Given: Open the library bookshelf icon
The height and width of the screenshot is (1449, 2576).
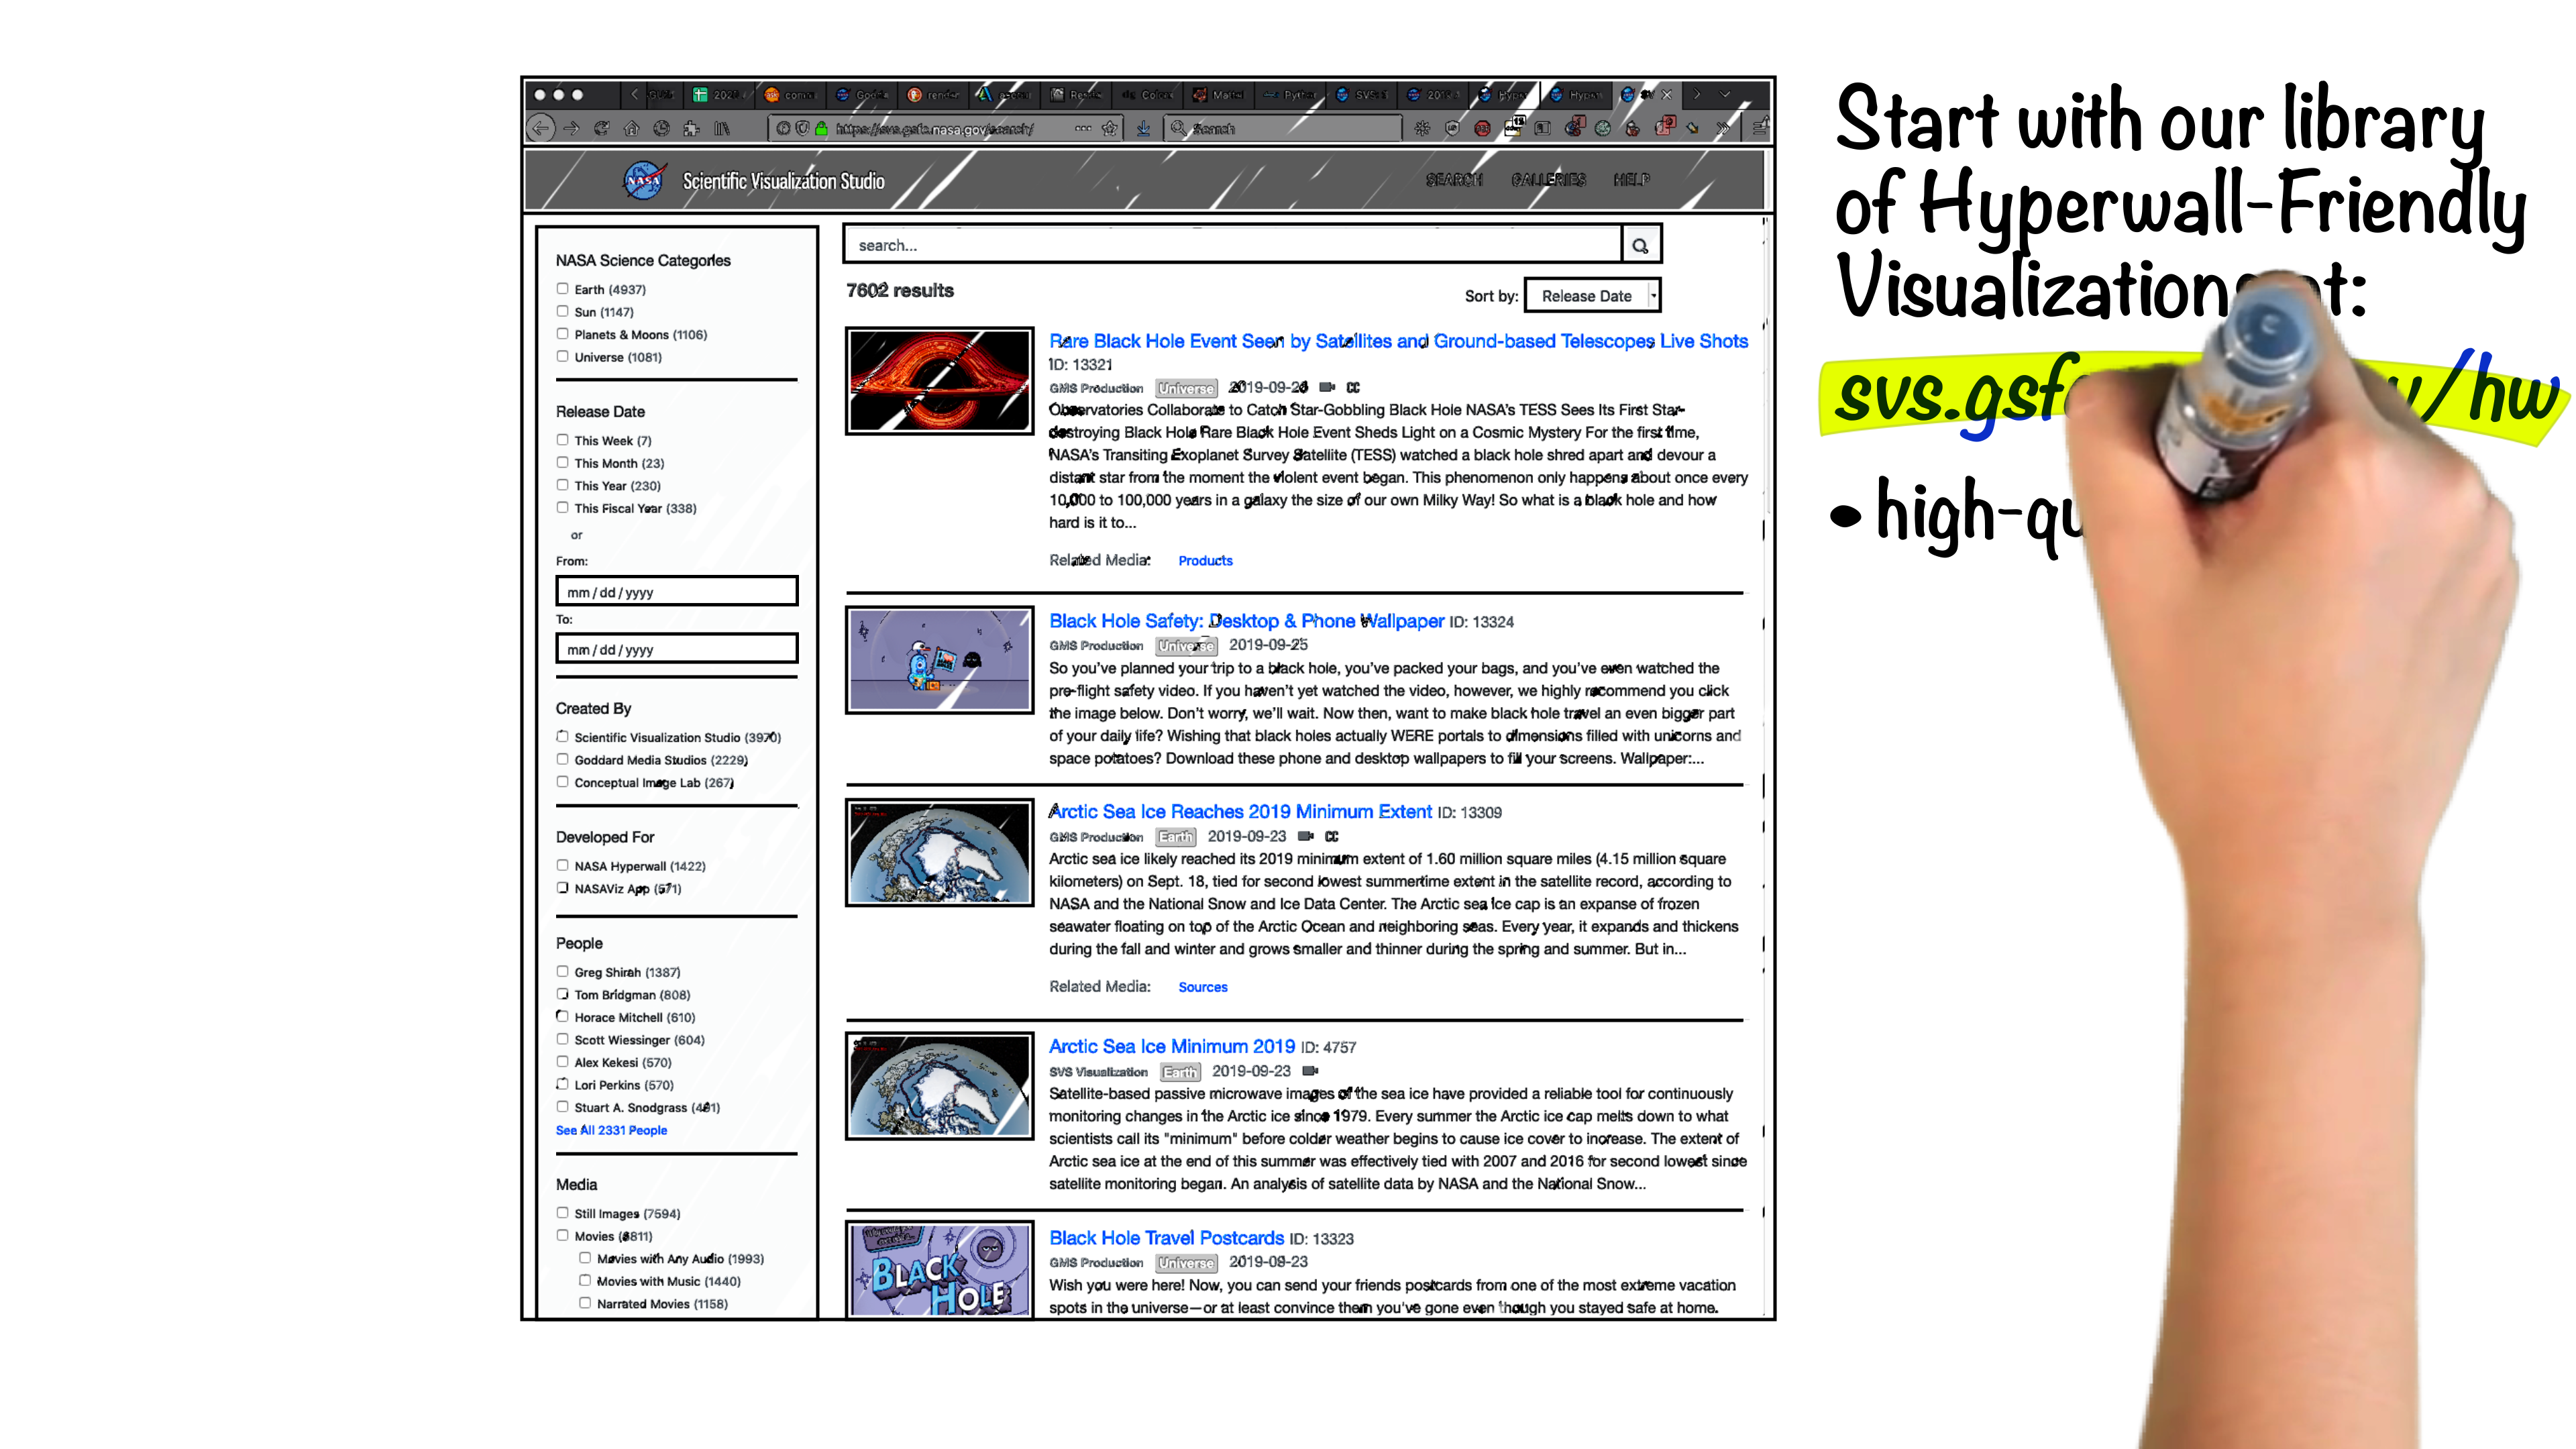Looking at the screenshot, I should coord(722,128).
